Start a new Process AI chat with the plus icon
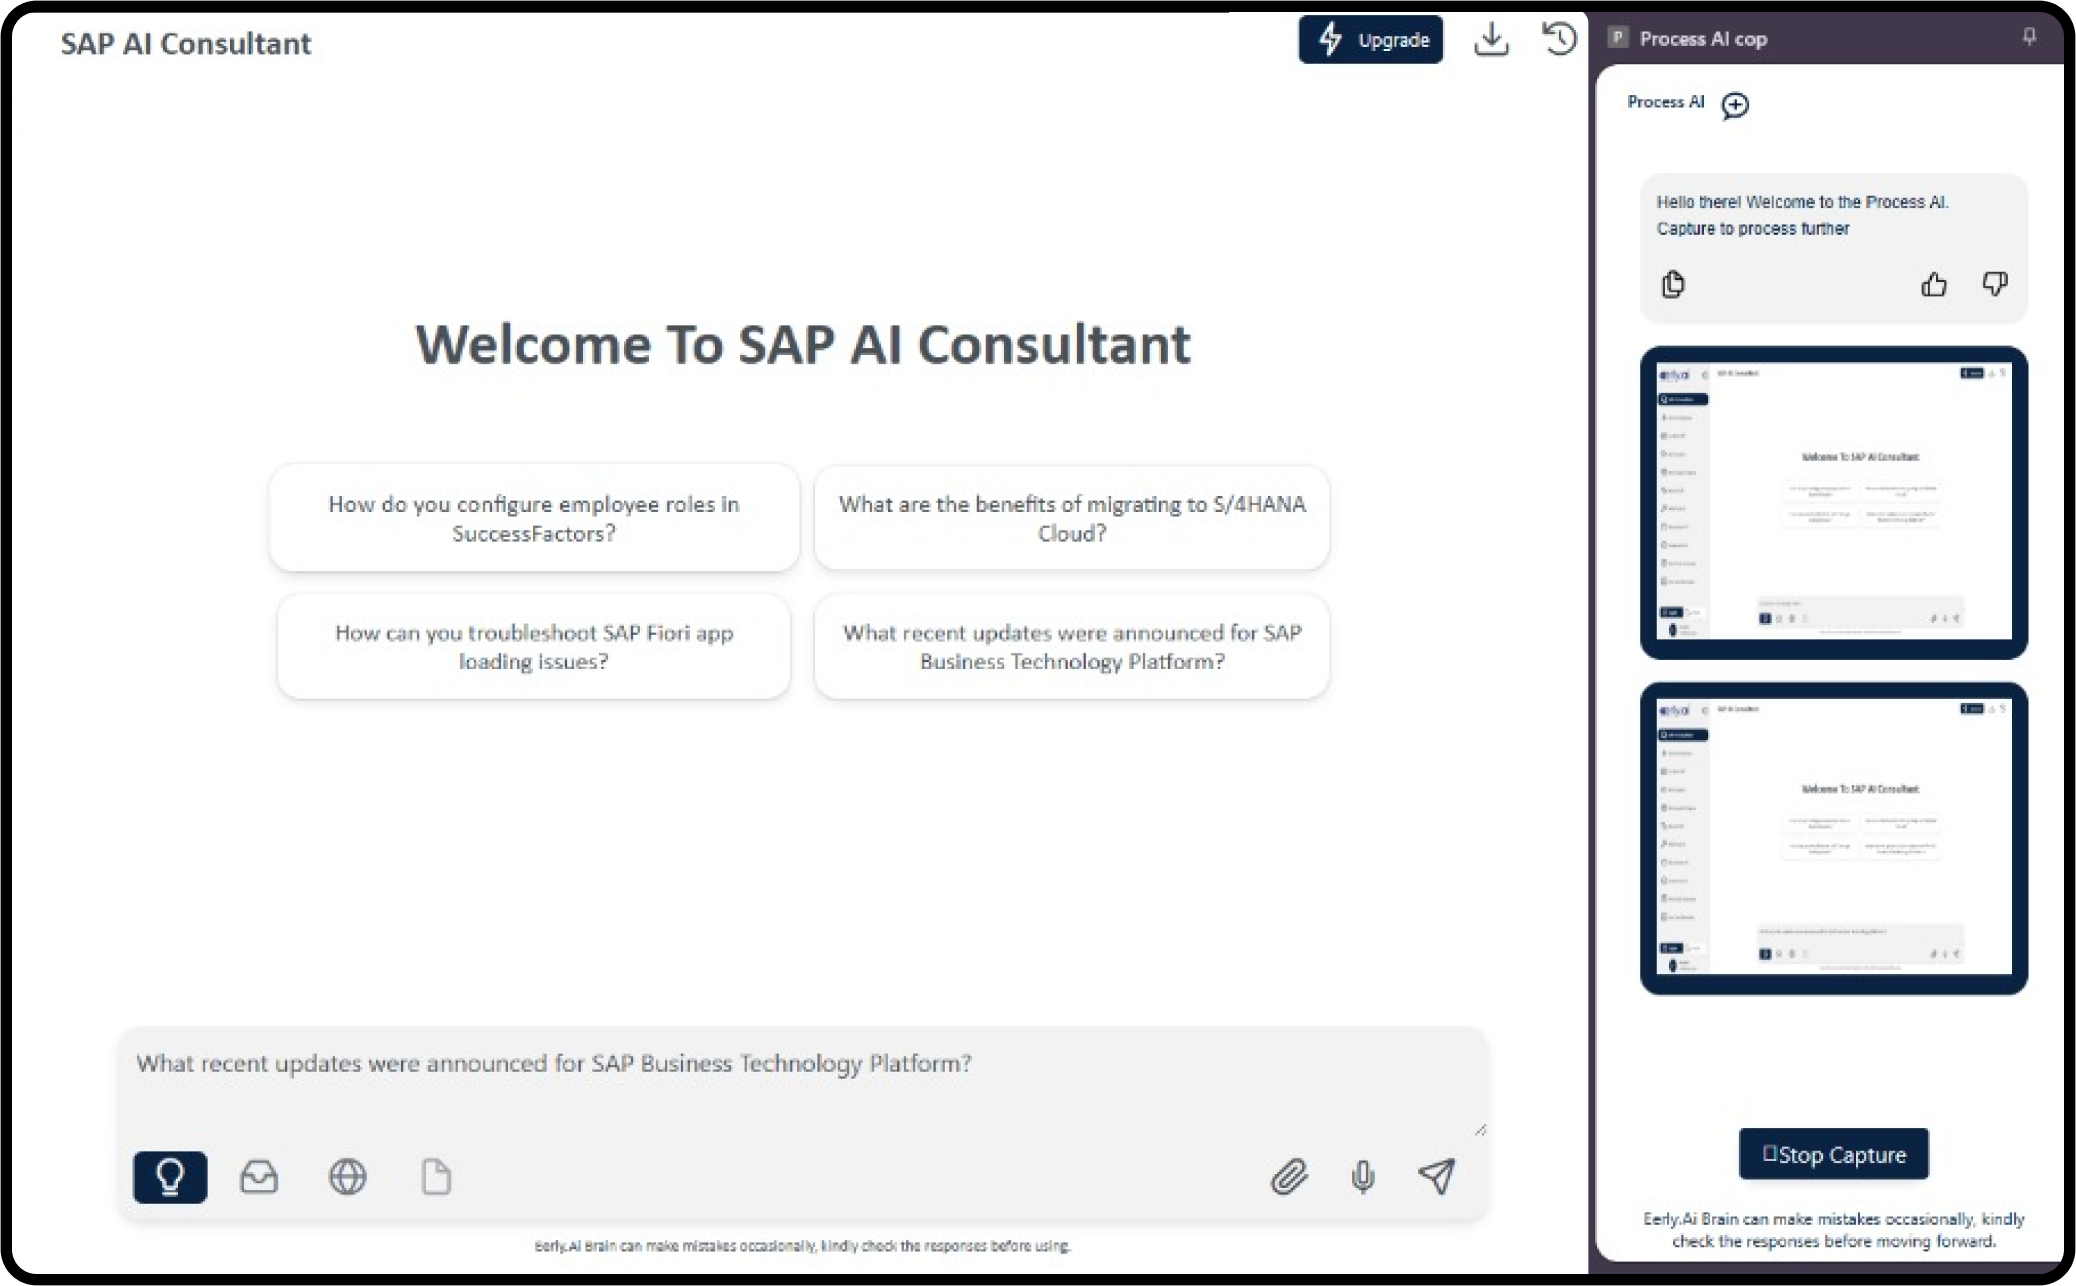The width and height of the screenshot is (2076, 1286). 1735,105
